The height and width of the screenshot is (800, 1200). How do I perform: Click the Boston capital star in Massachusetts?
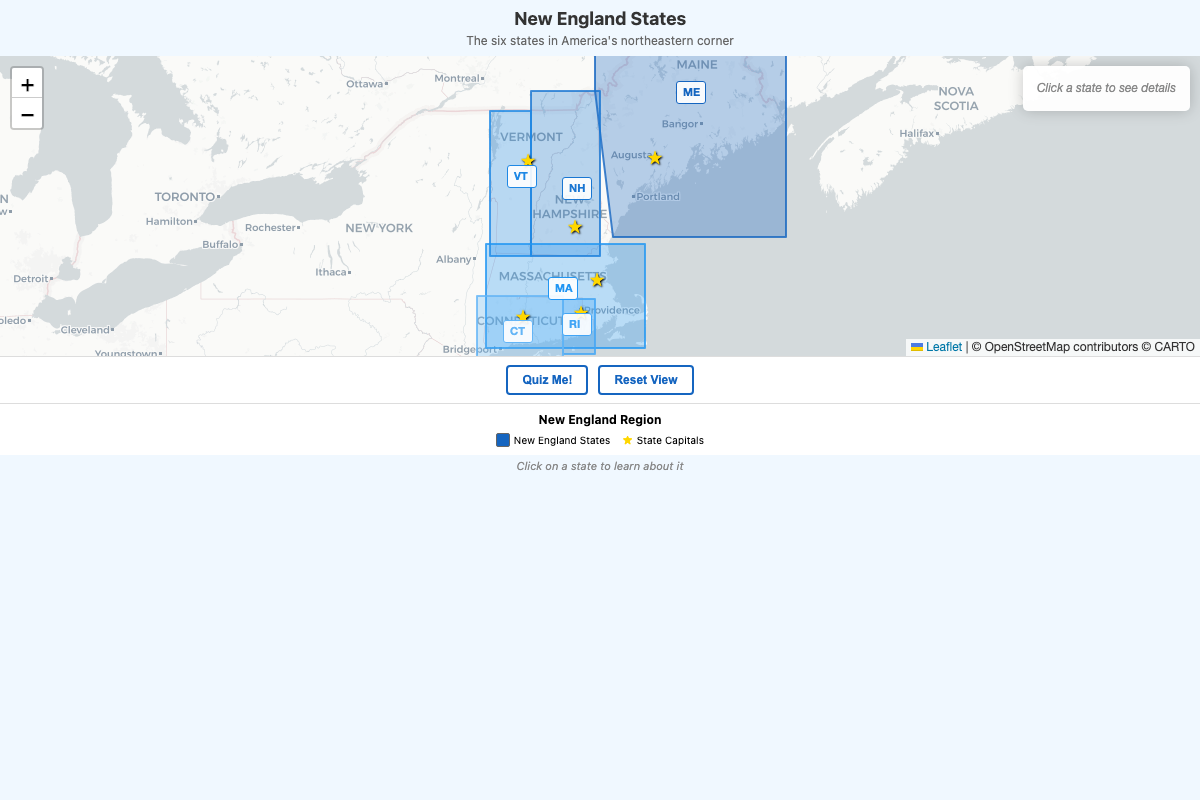point(597,281)
